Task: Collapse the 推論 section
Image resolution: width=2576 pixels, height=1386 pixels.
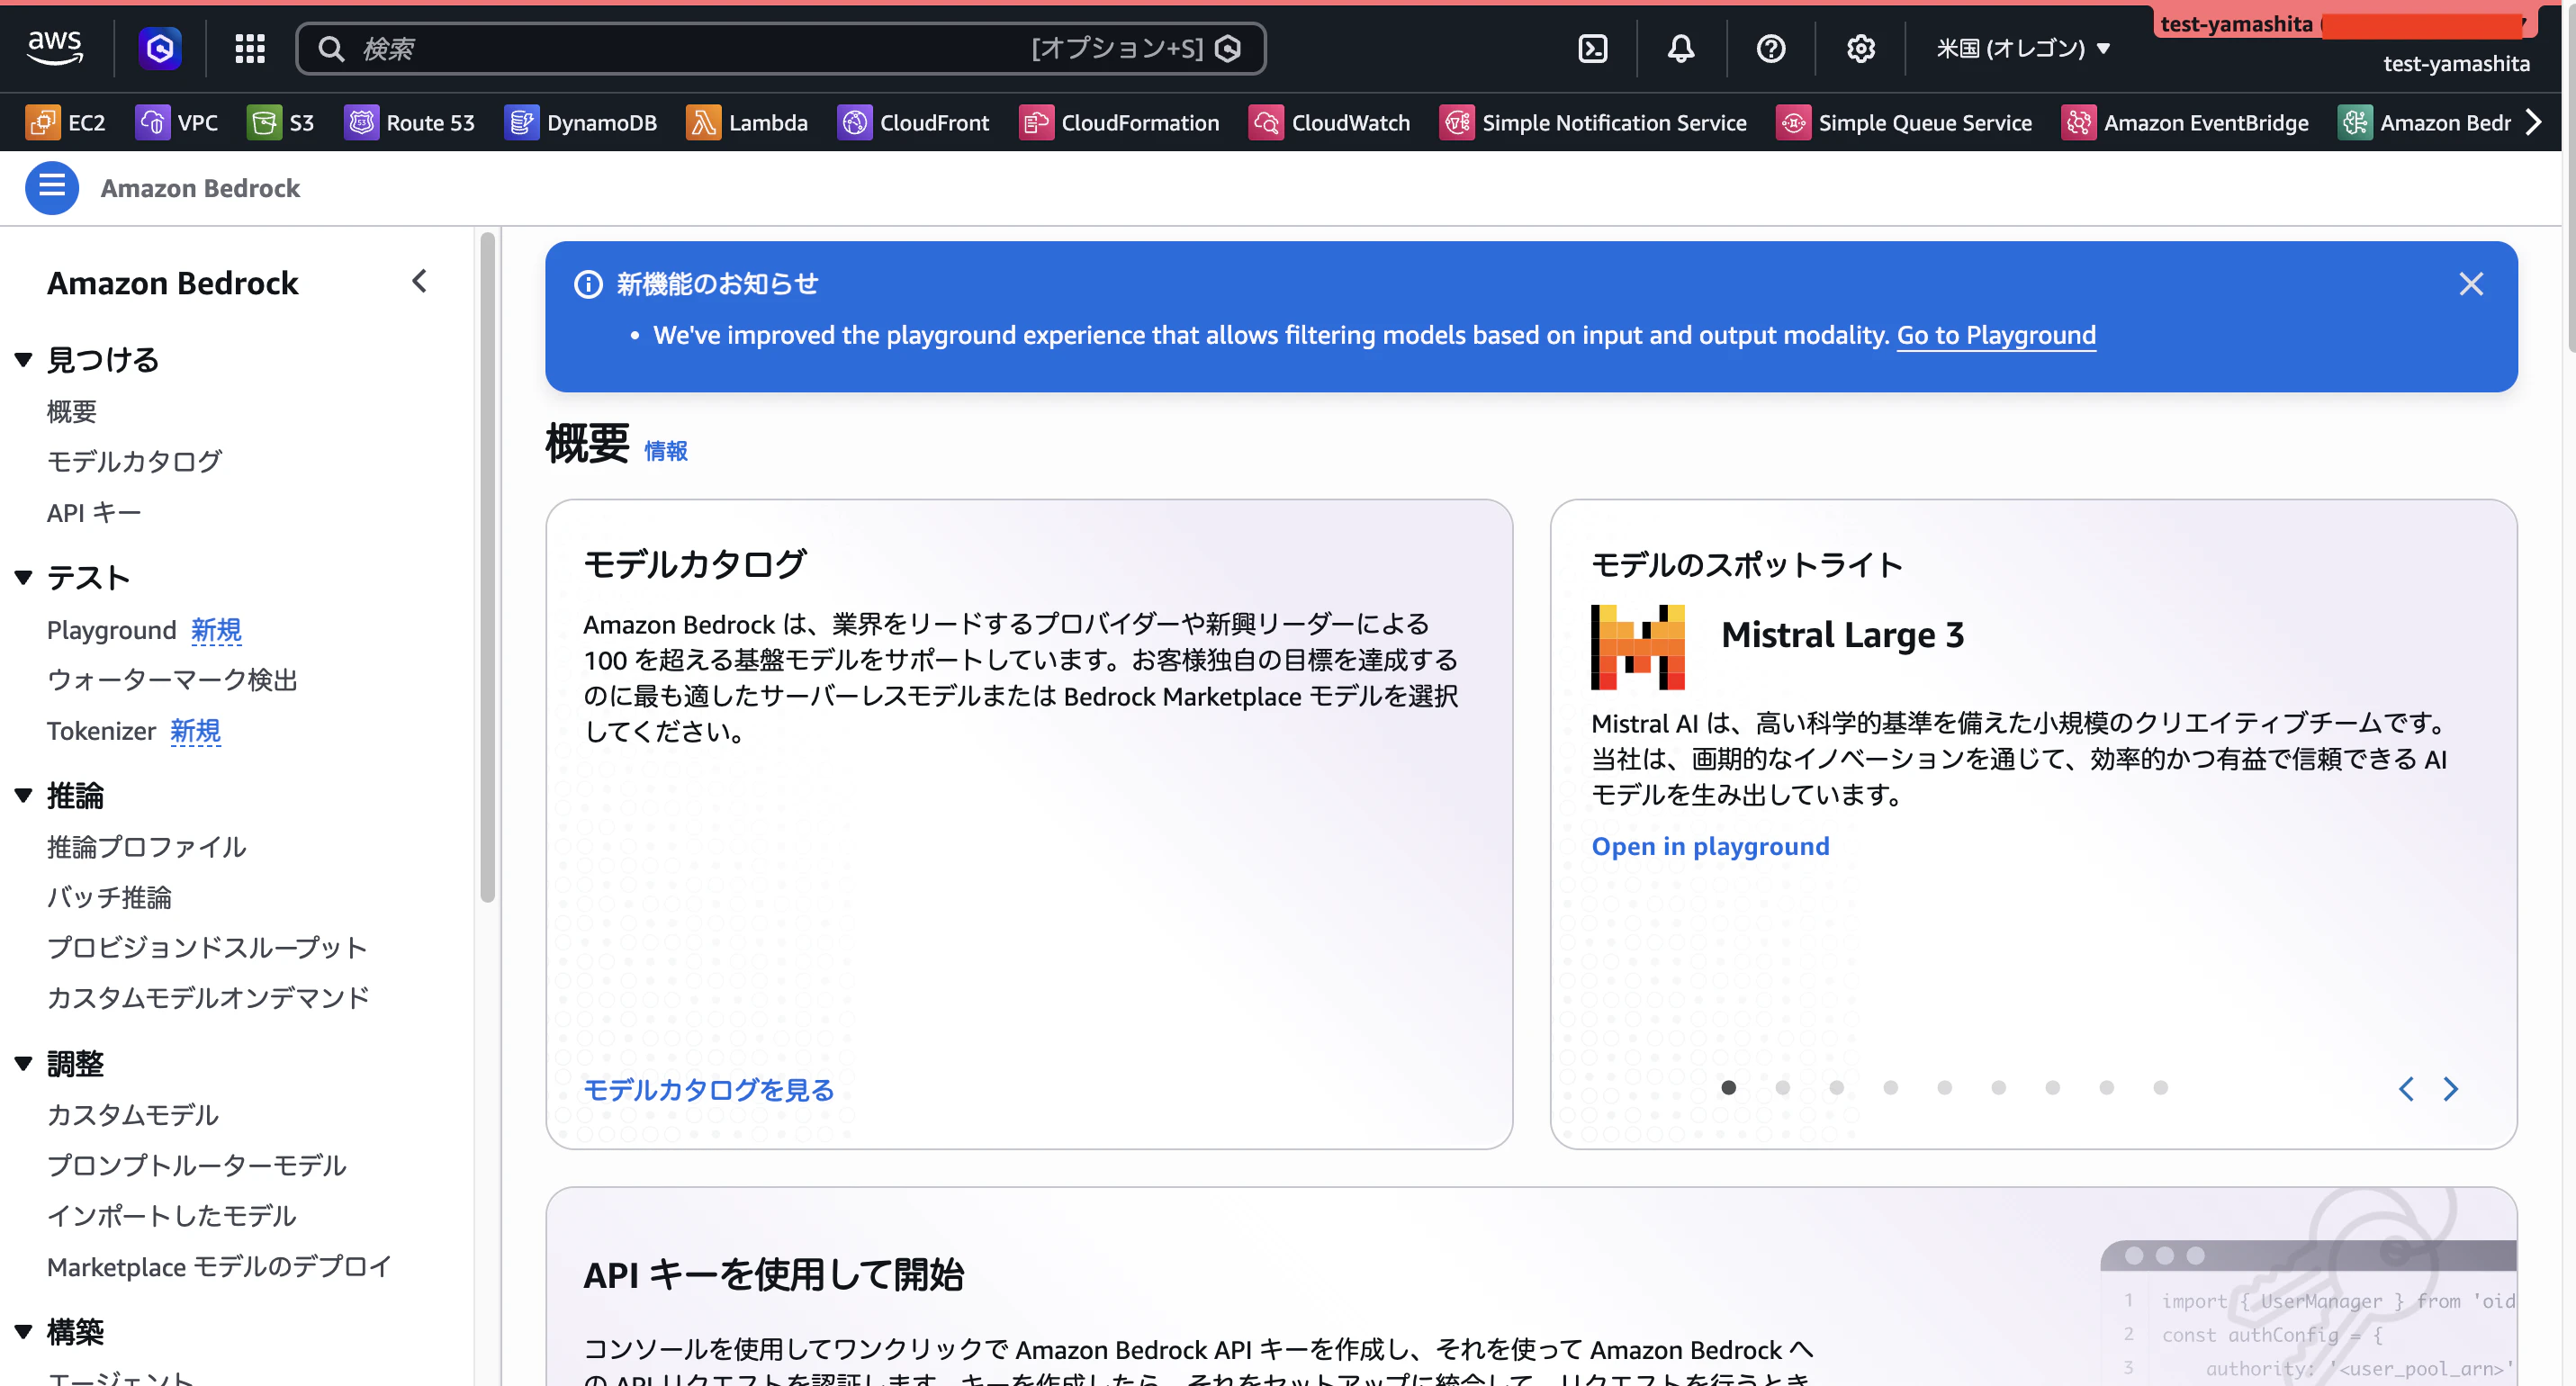Action: pyautogui.click(x=24, y=796)
